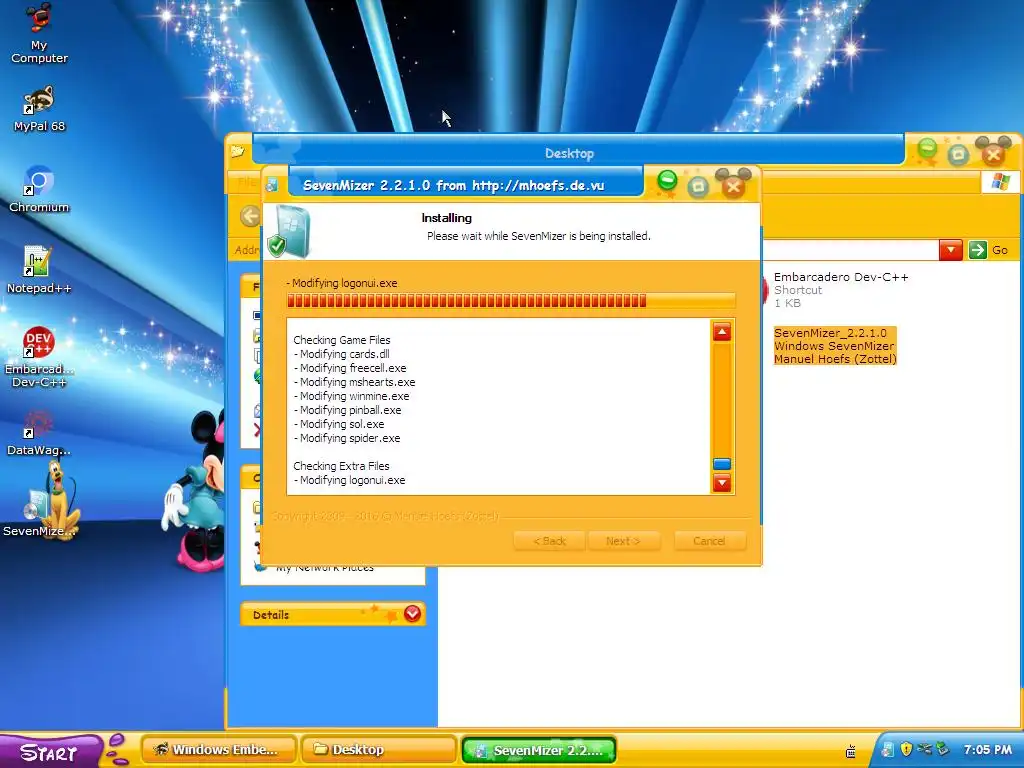The width and height of the screenshot is (1024, 768).
Task: Click 'Please wait while SevenMizer' message
Action: coord(539,236)
